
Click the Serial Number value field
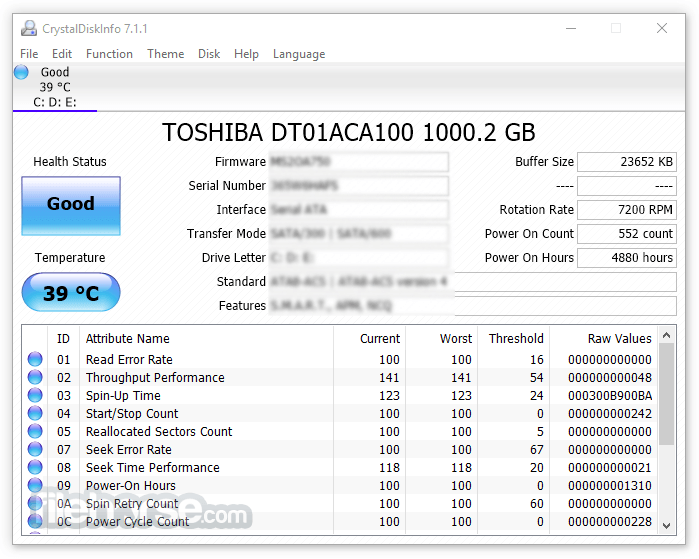point(359,186)
